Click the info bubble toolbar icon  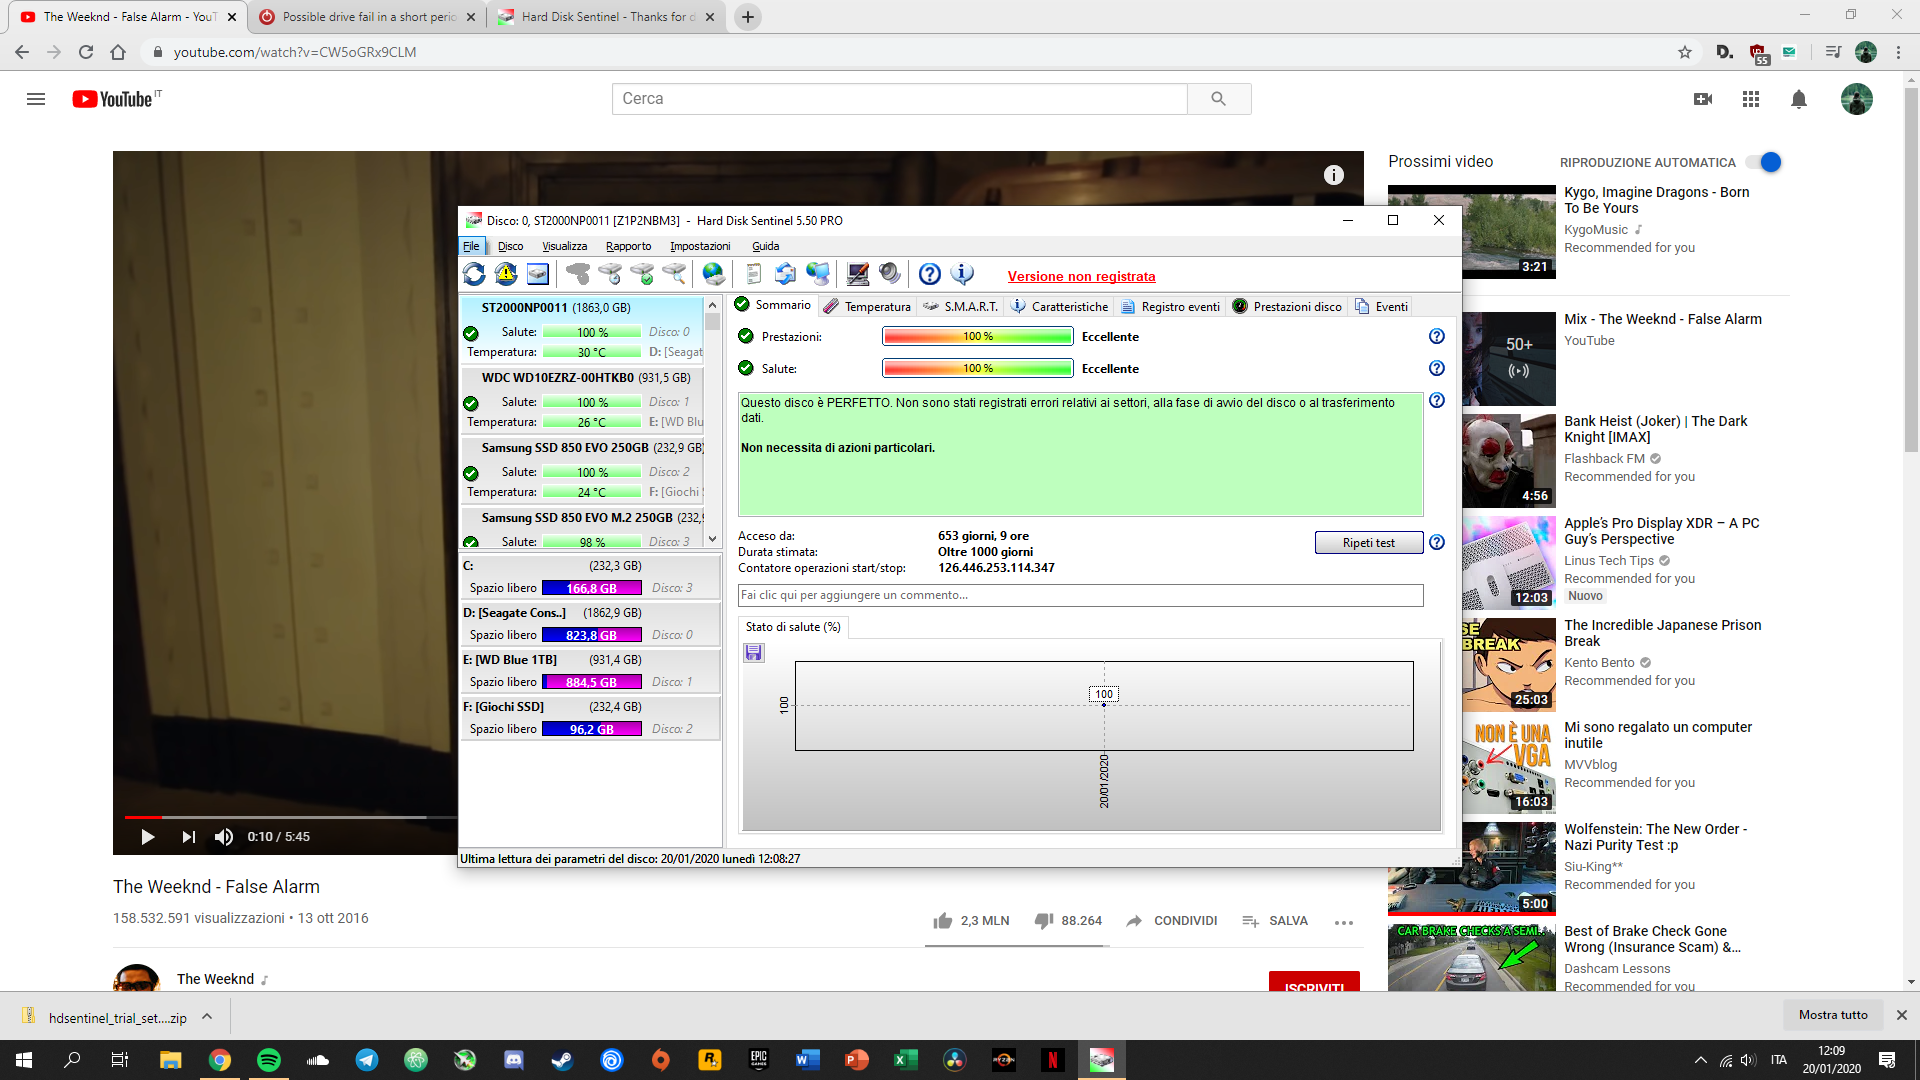pos(962,274)
